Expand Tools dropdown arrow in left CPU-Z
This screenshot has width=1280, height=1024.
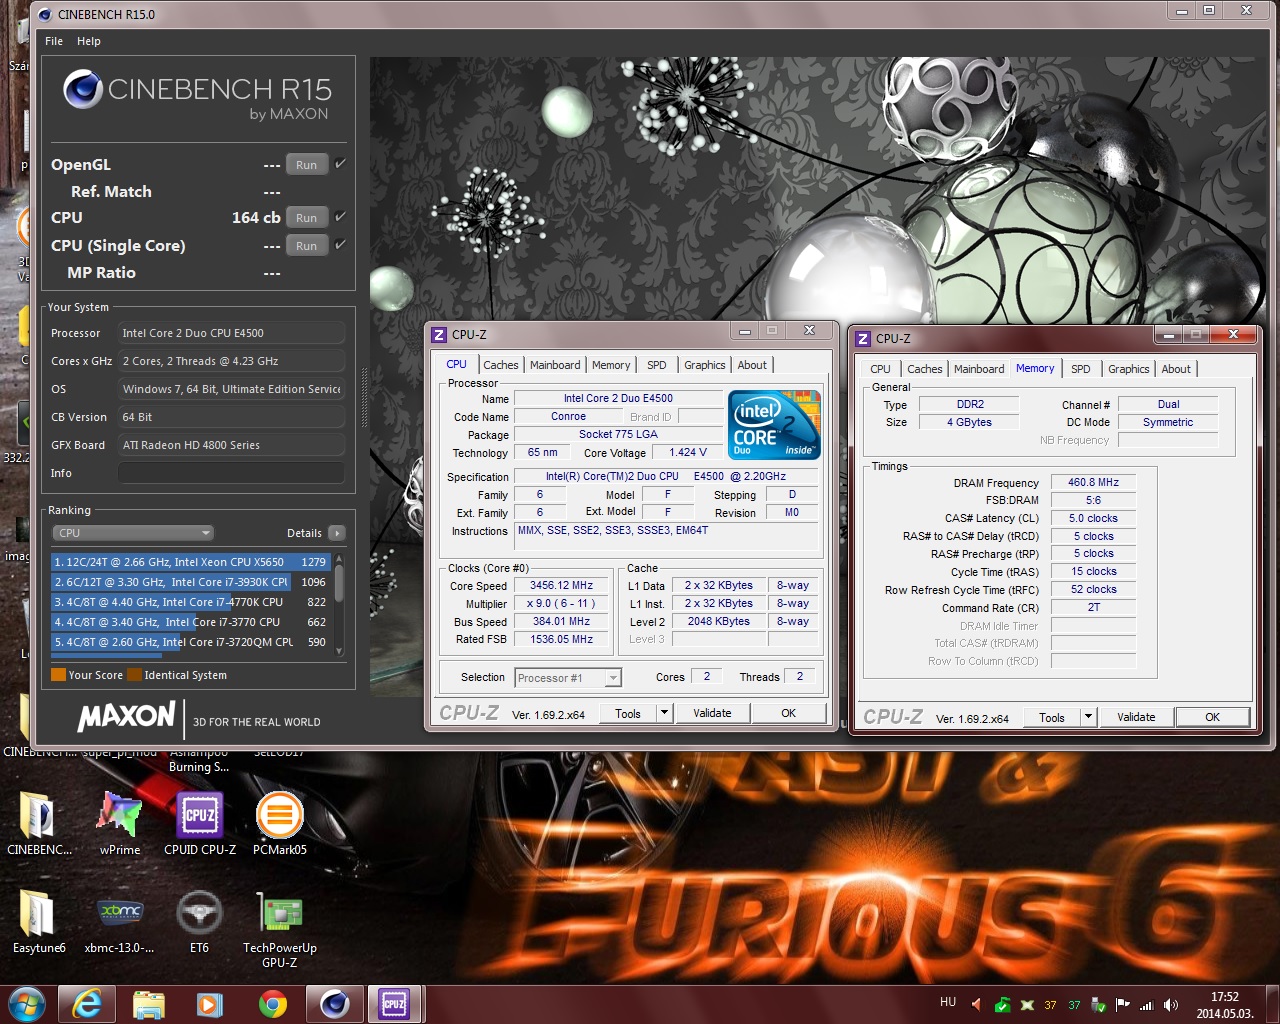pos(664,714)
